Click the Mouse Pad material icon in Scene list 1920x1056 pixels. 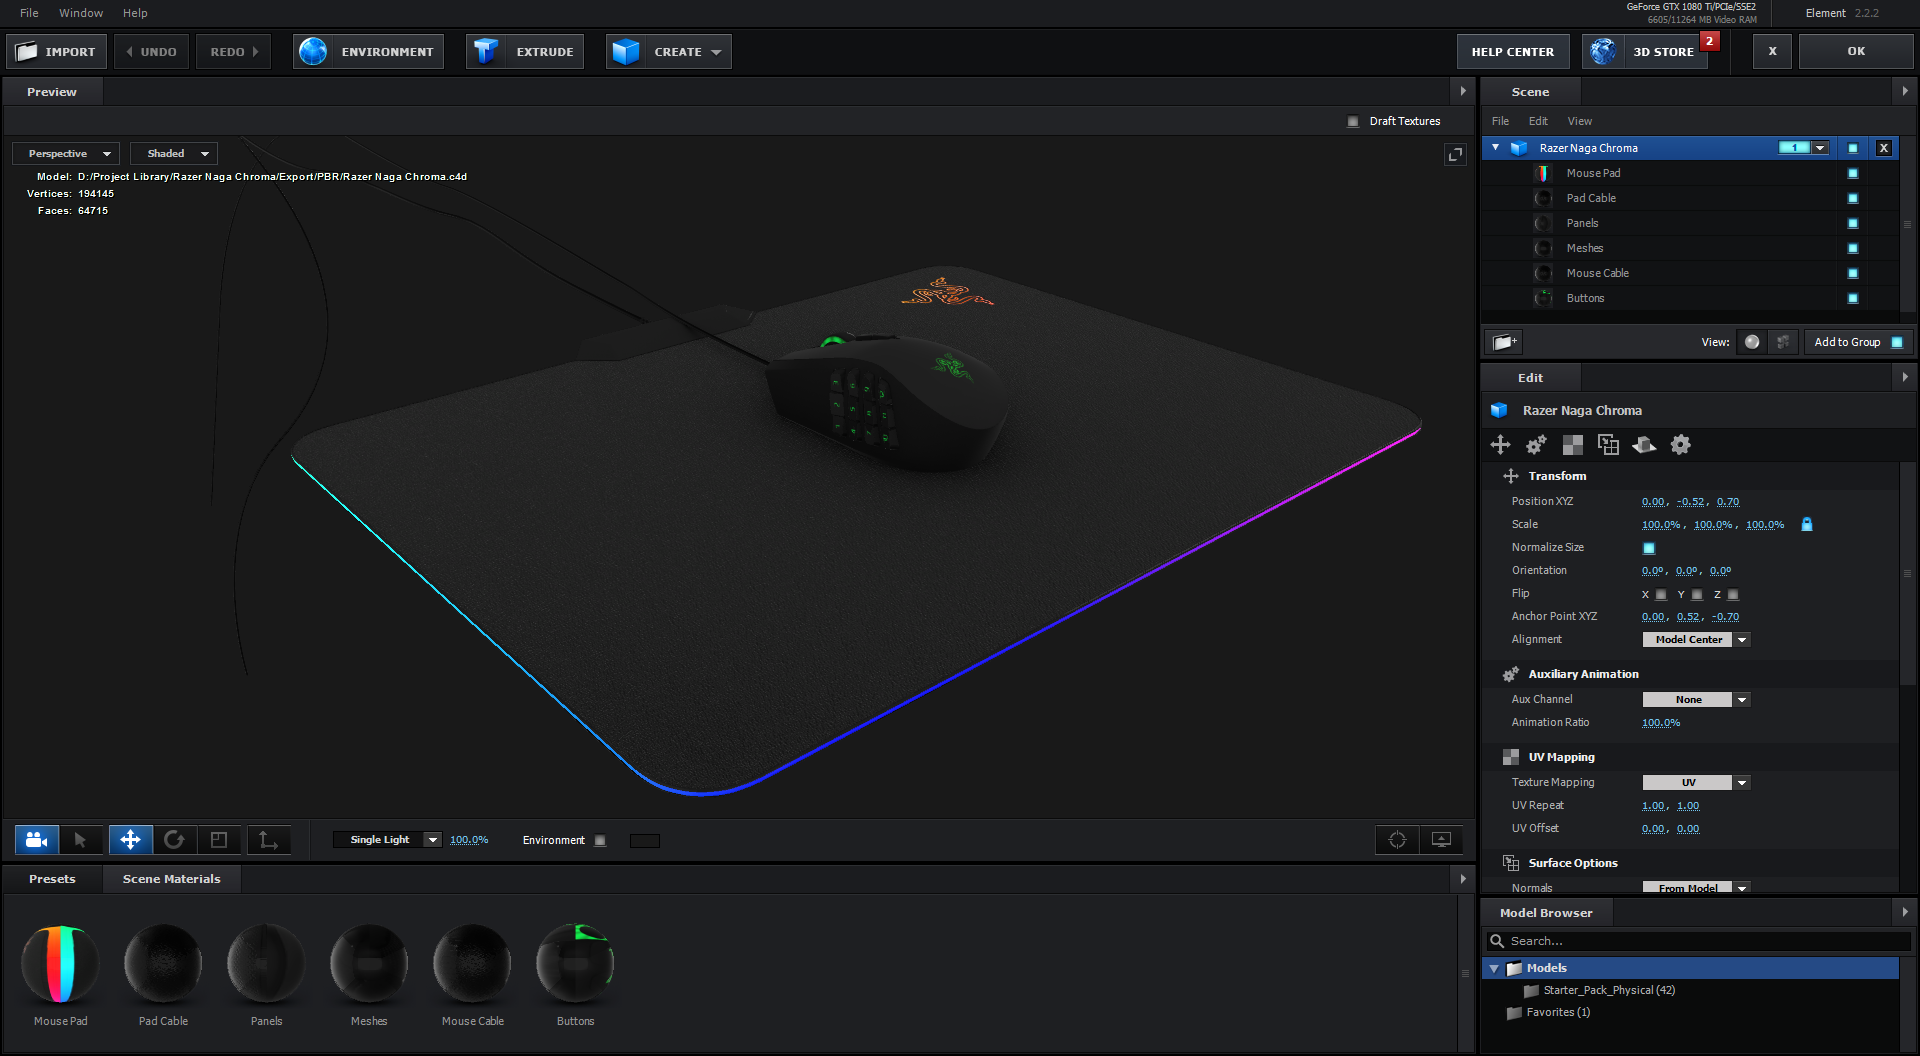coord(1543,173)
